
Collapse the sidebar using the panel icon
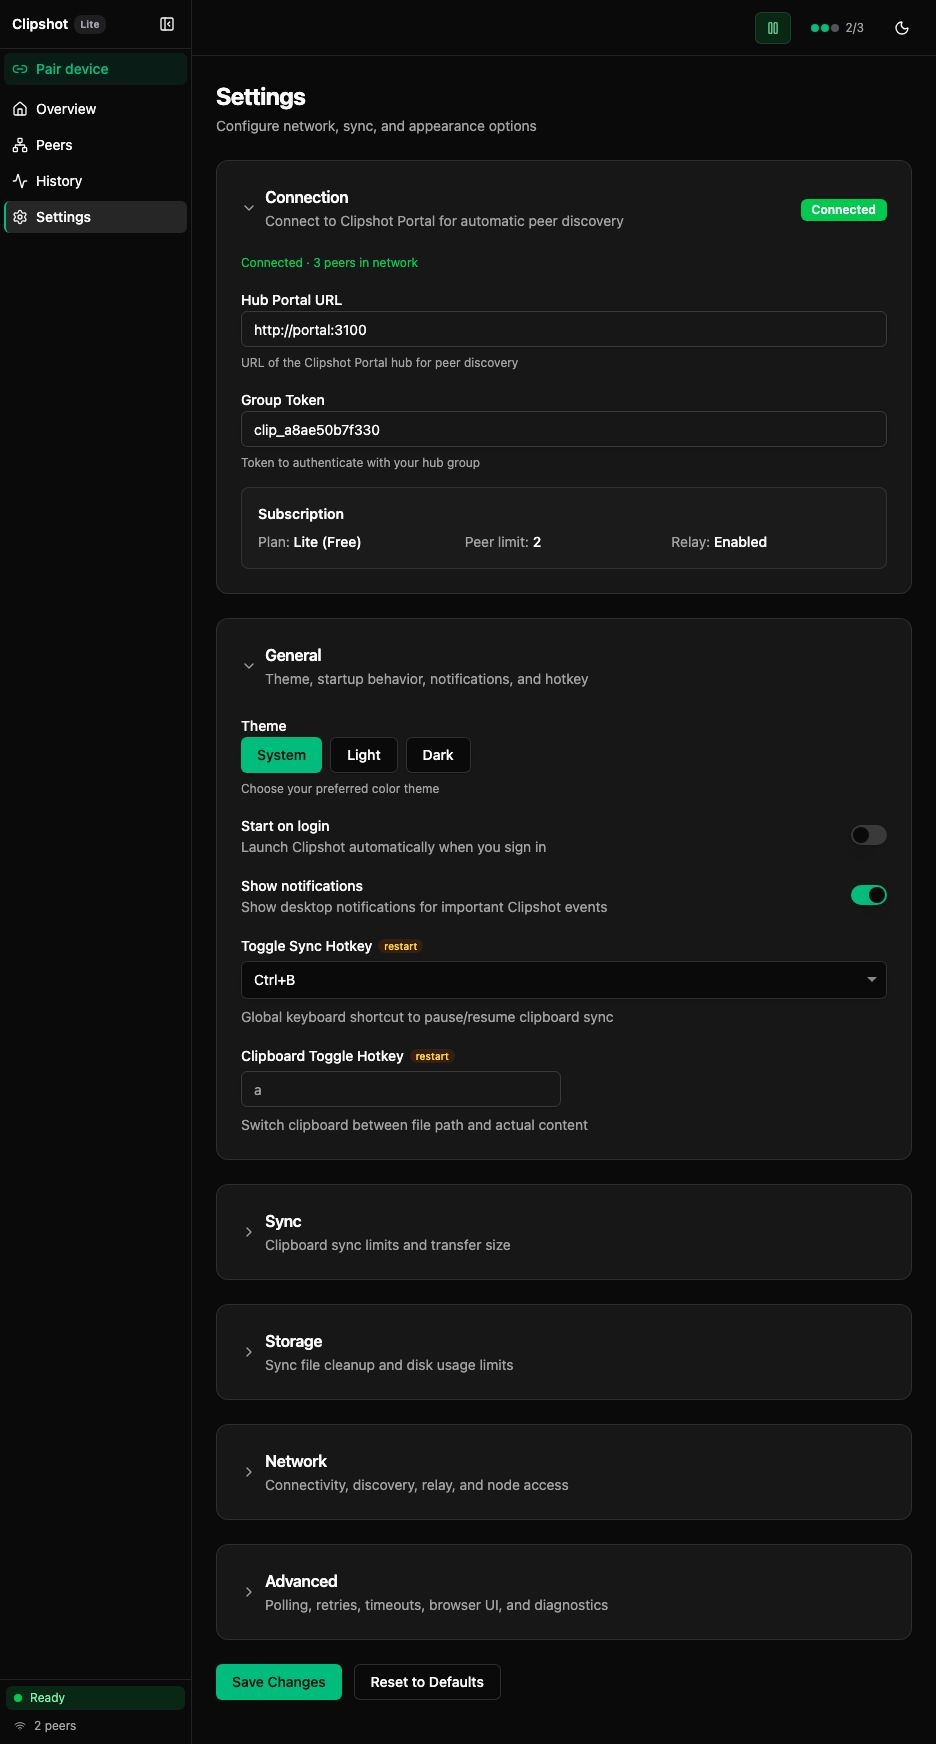pos(166,23)
